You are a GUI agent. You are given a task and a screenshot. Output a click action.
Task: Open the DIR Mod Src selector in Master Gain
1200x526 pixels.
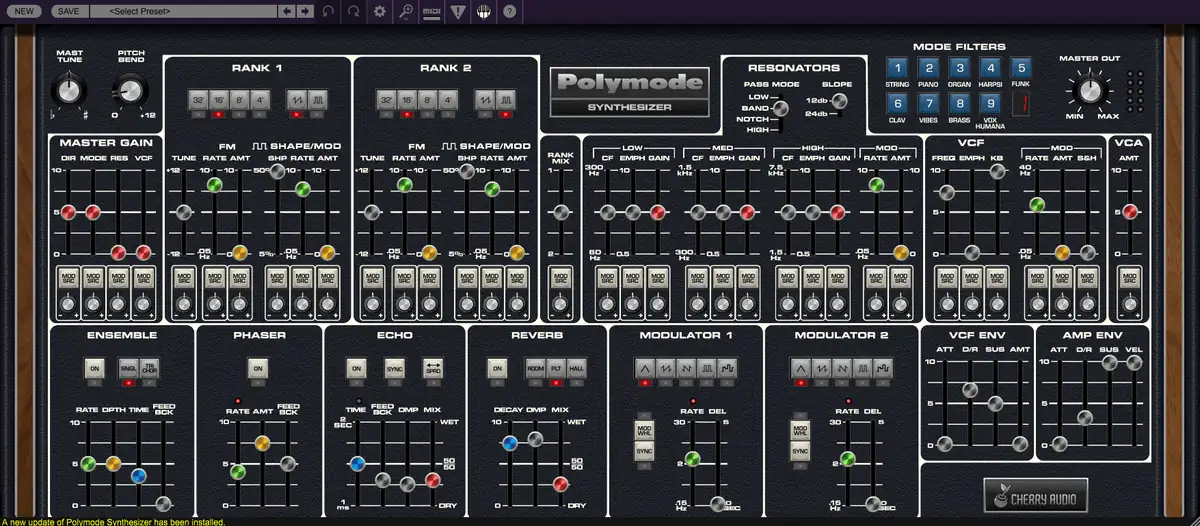pos(68,277)
